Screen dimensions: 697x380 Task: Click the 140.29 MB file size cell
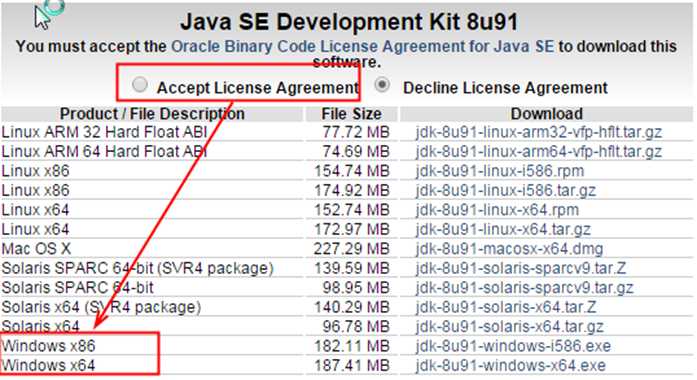[x=352, y=307]
